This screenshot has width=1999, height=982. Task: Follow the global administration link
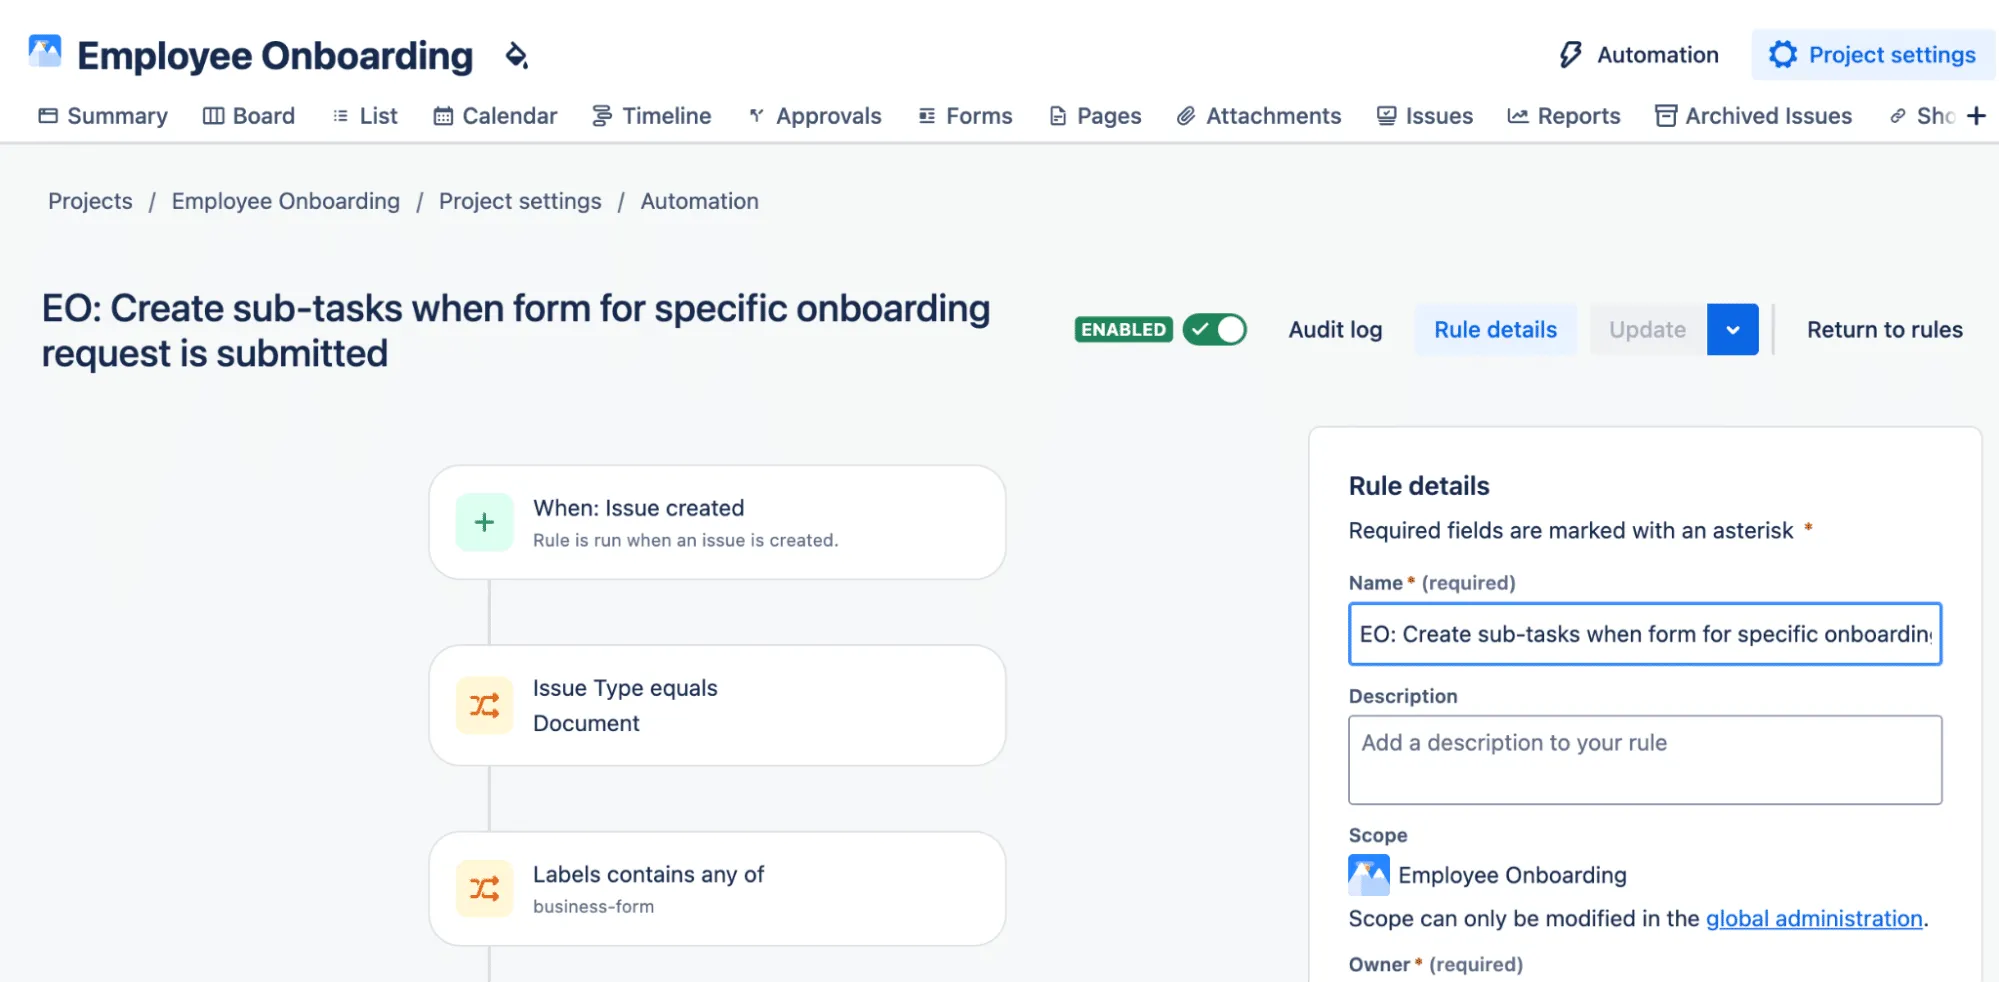[x=1813, y=919]
